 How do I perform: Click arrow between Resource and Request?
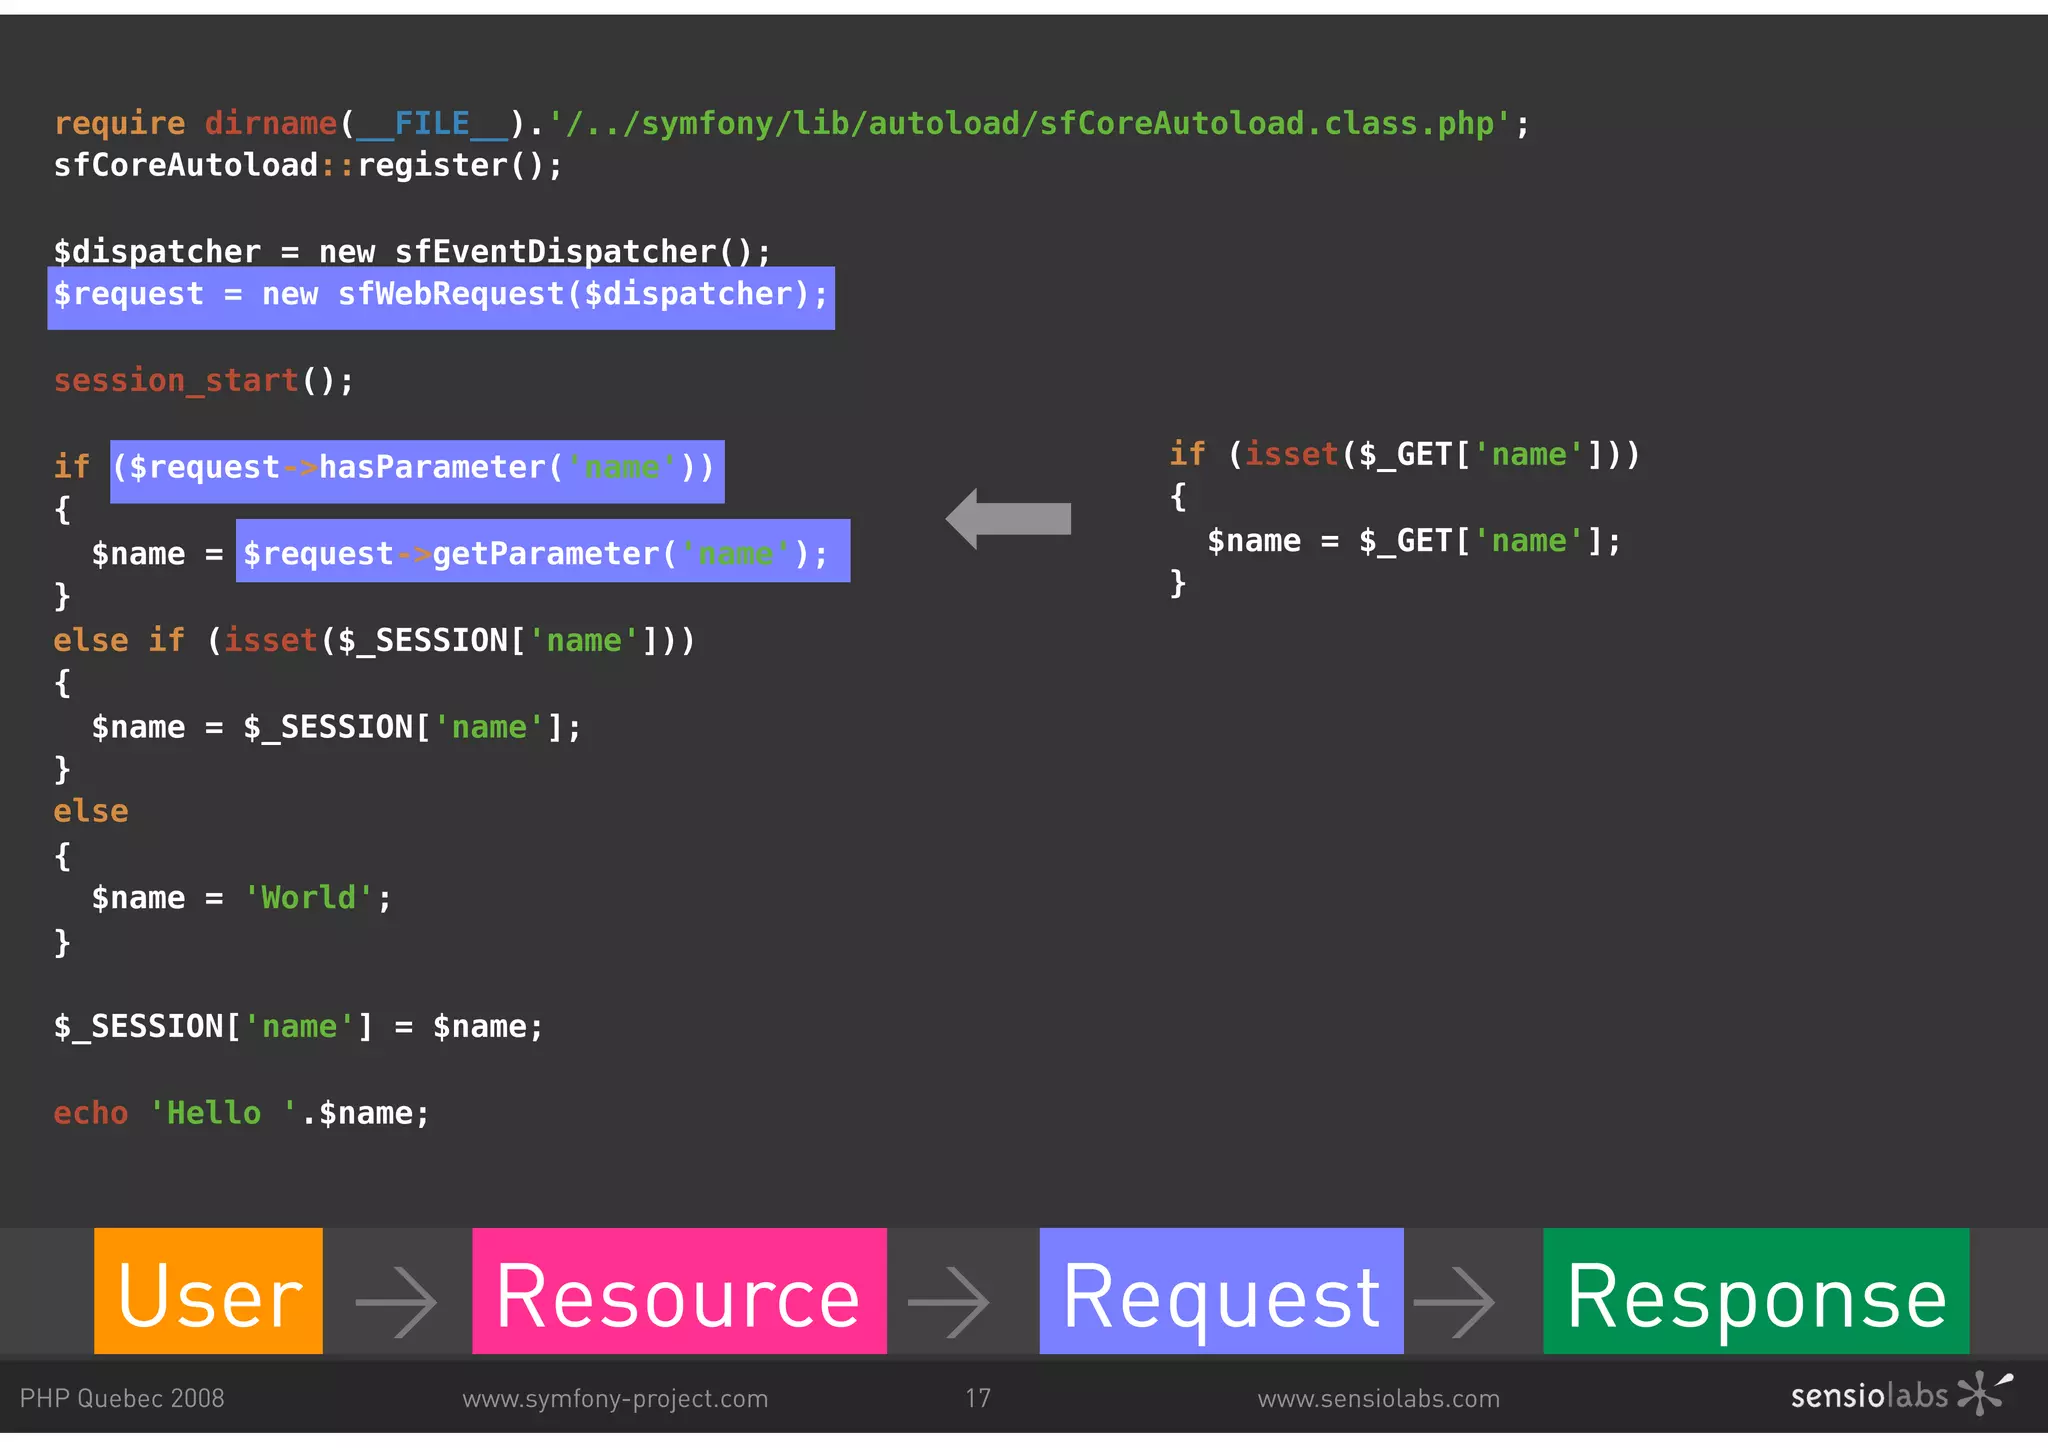[948, 1301]
